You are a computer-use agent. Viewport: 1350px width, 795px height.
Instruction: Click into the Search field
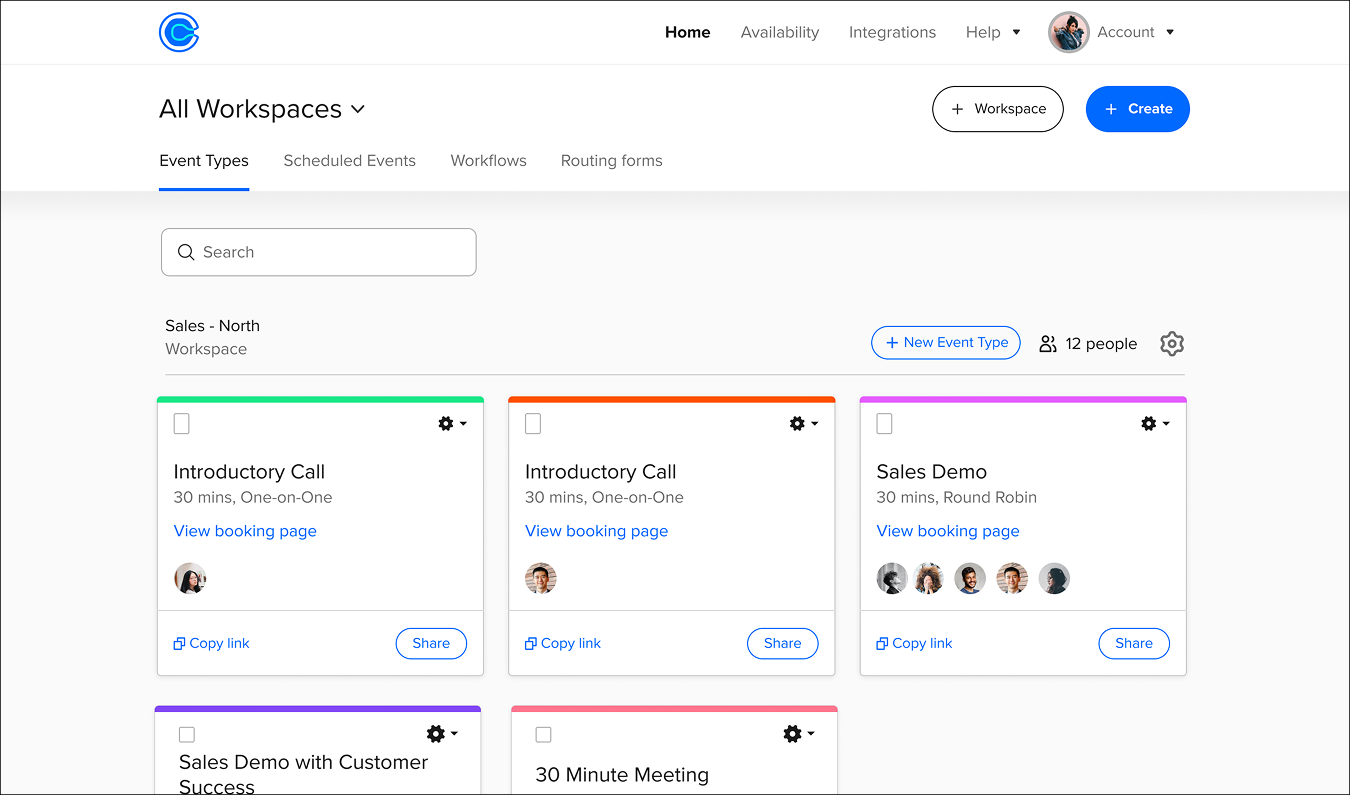click(319, 252)
